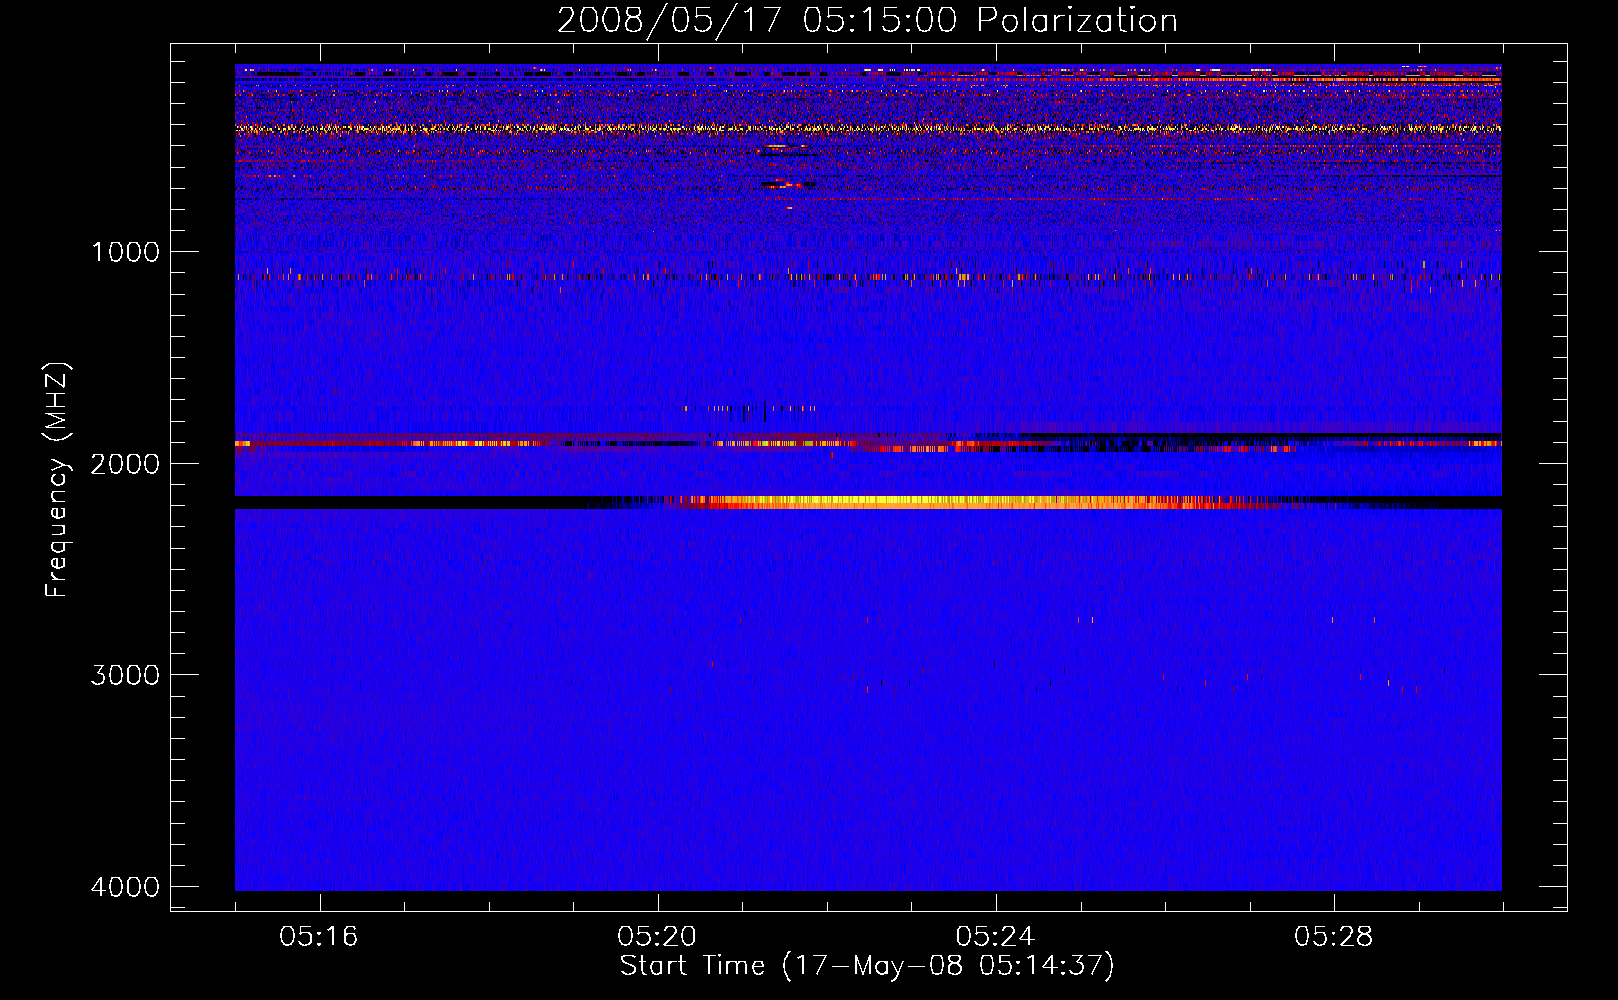Click the 'Frequency (MHZ)' axis label
This screenshot has height=1000, width=1618.
click(57, 480)
